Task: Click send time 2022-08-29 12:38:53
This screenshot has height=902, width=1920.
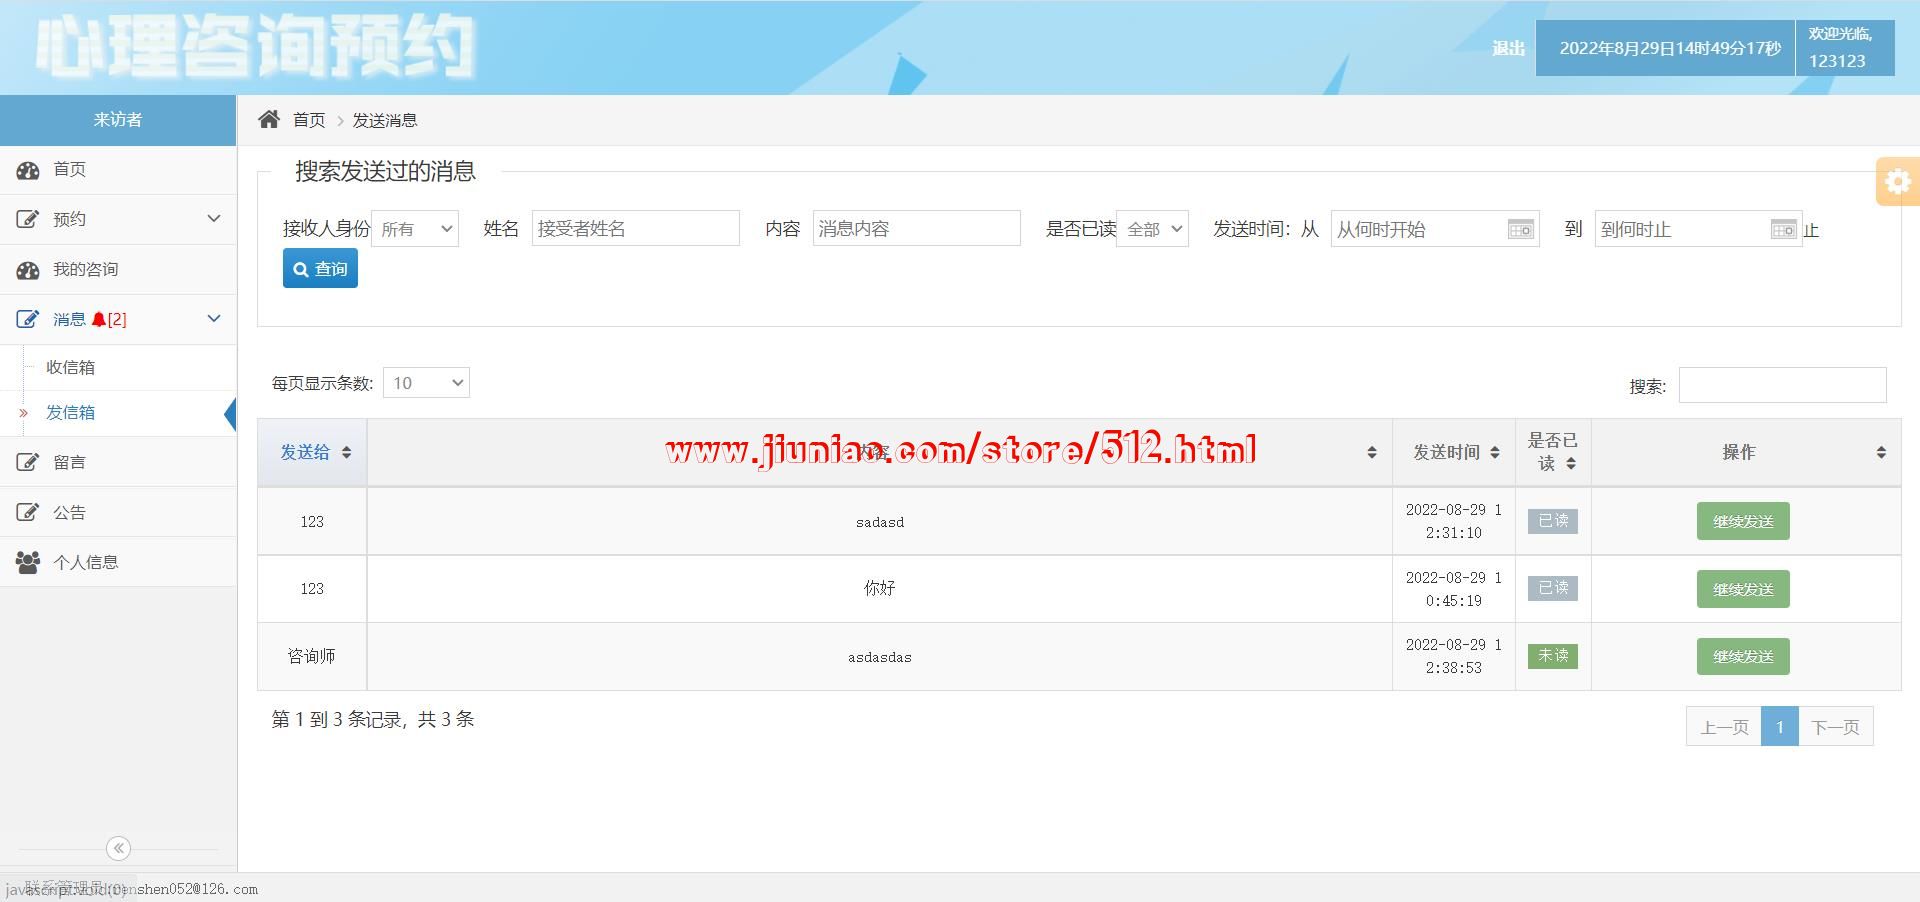Action: (x=1454, y=657)
